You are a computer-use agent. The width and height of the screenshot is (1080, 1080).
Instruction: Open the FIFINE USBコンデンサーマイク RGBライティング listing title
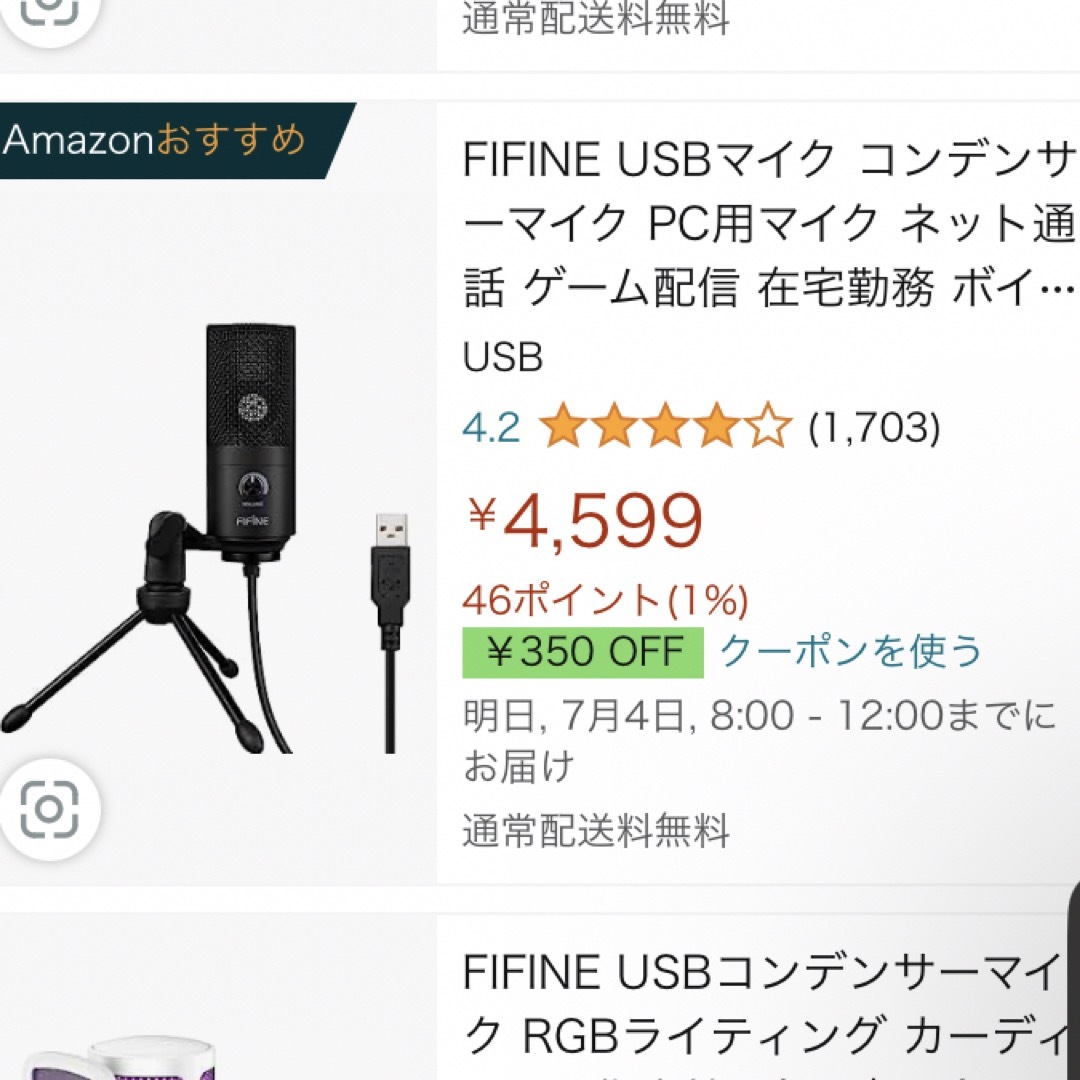765,1004
